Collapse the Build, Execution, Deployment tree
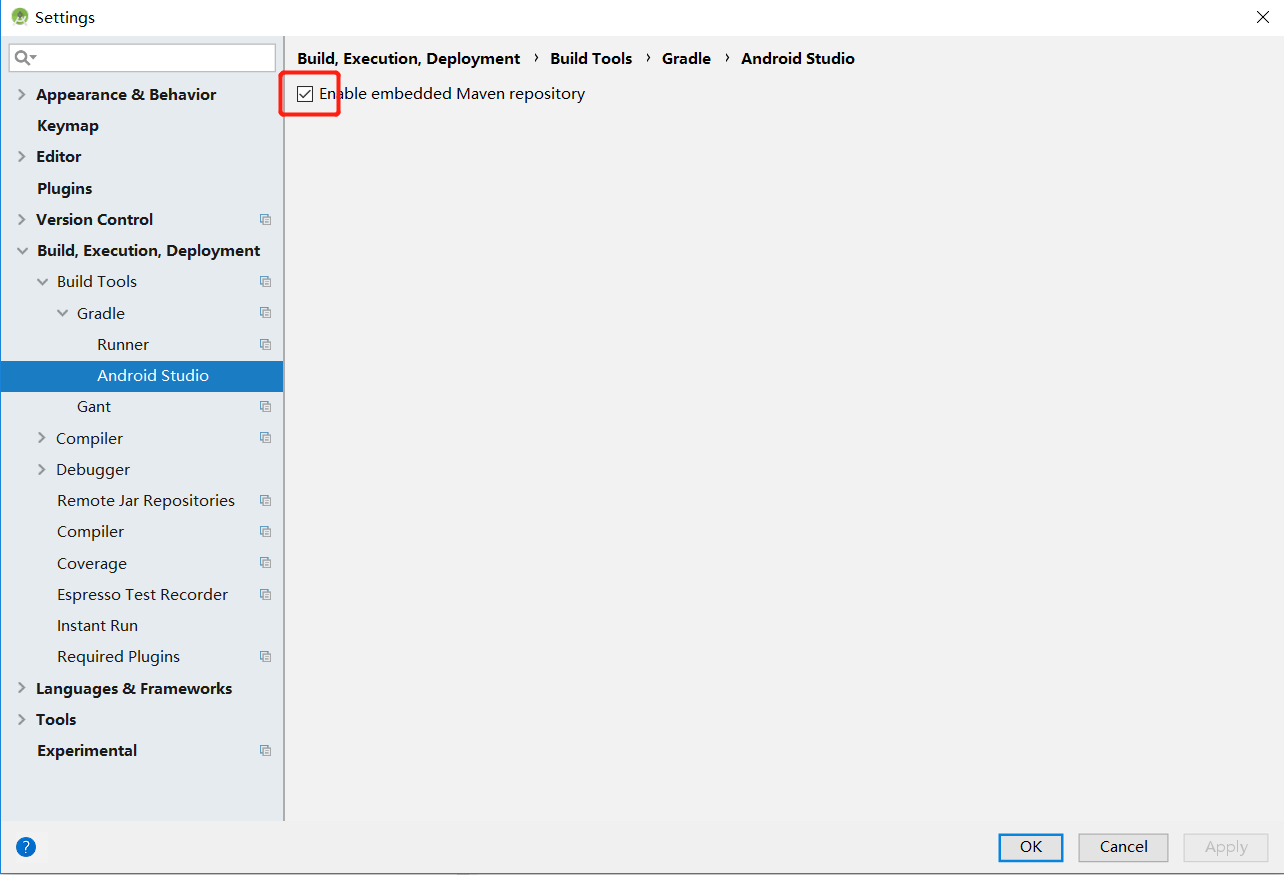 (21, 250)
